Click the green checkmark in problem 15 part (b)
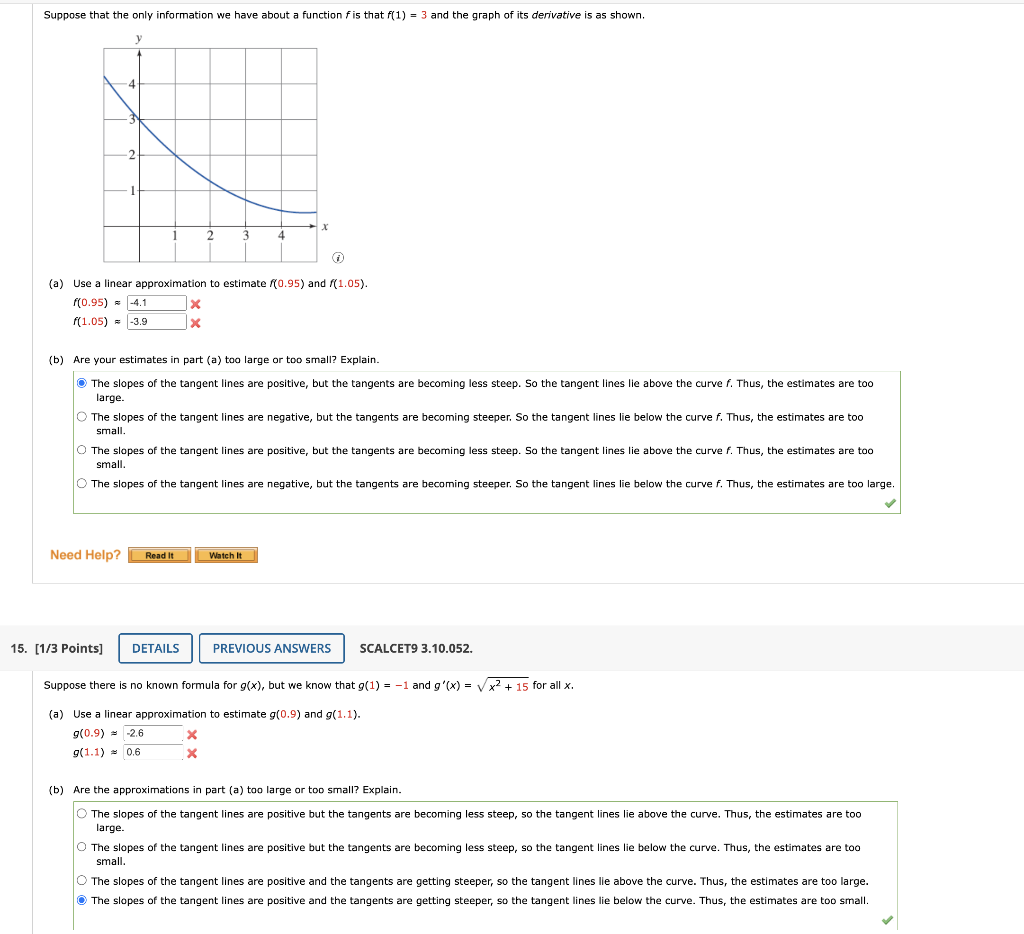 pyautogui.click(x=886, y=918)
